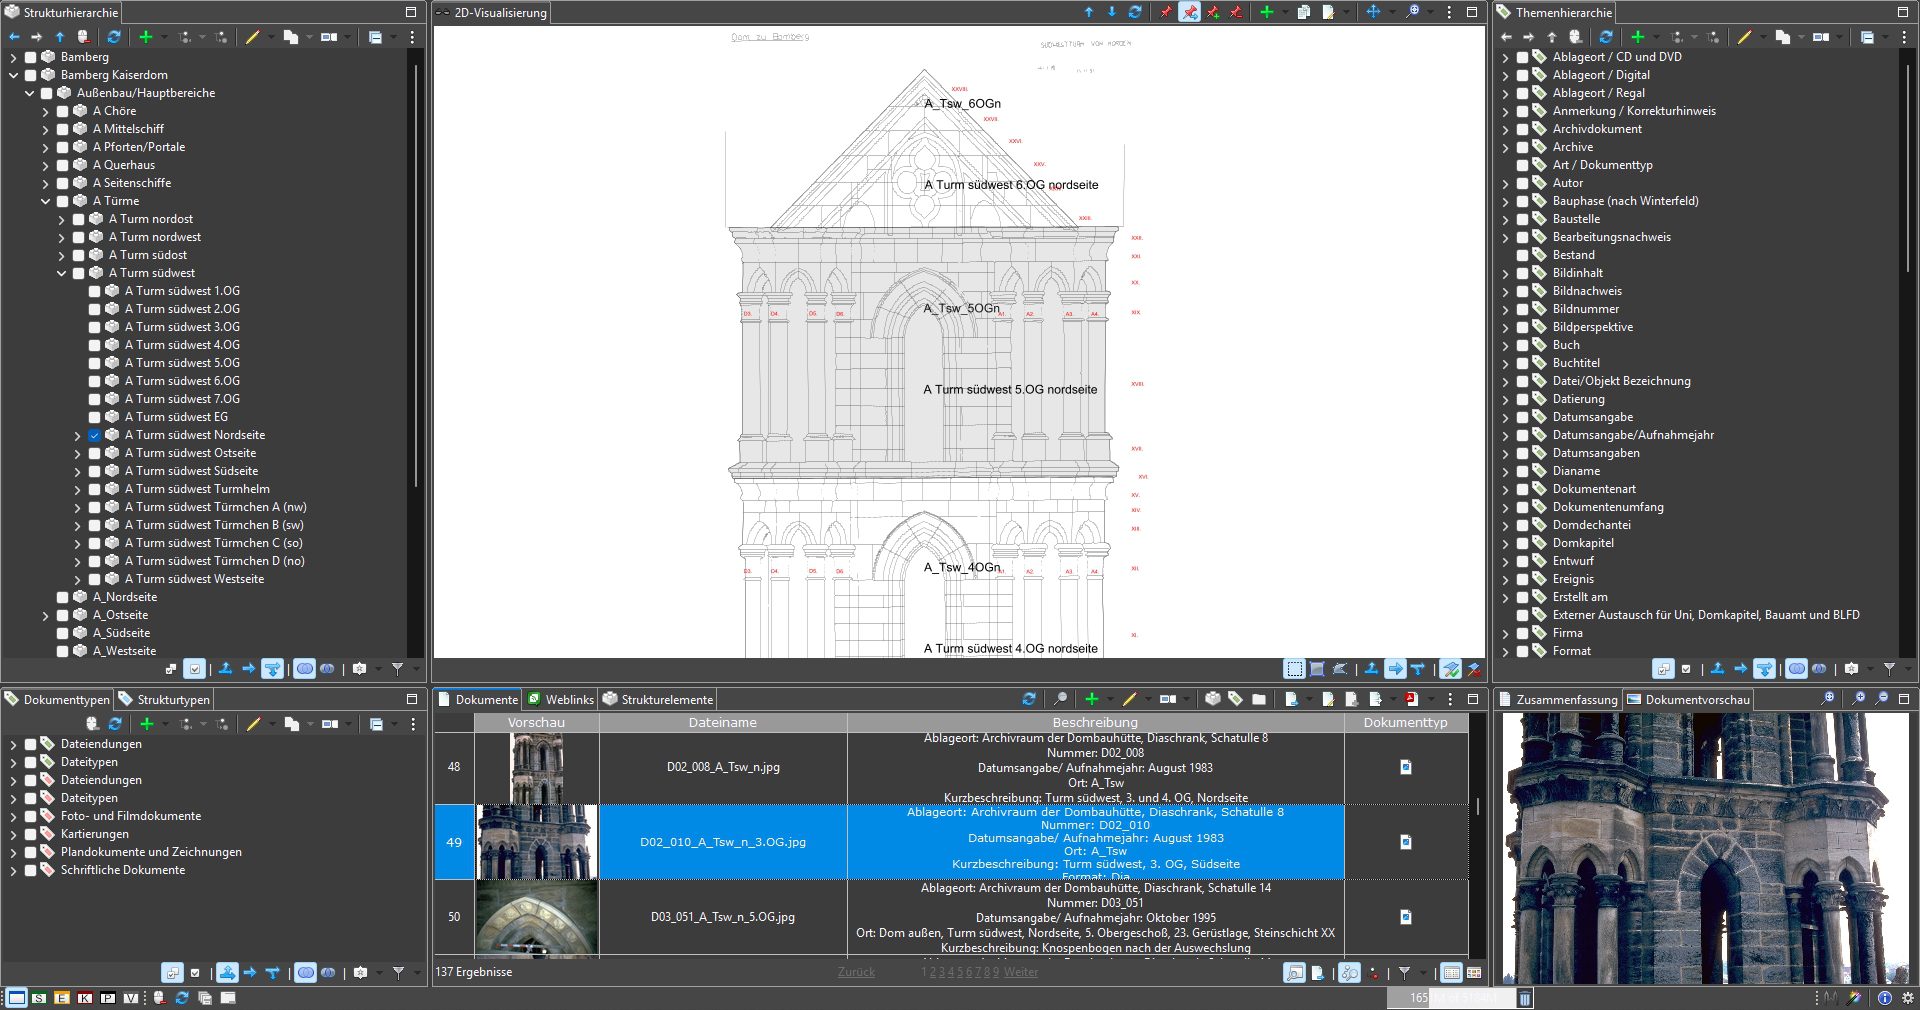Screen dimensions: 1920x1010
Task: Click the blue move arrows icon in 2D-Visualisierung
Action: [x=1373, y=12]
